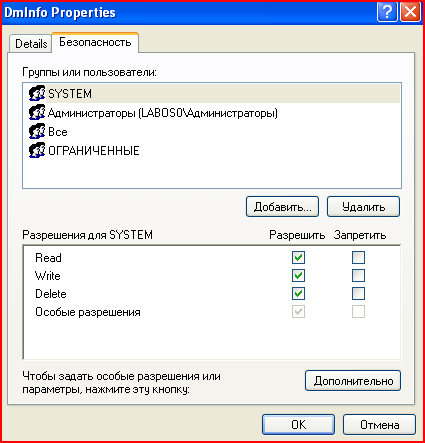Click Allow checkbox for Особые разрешения
Screen dimensions: 425x443
(298, 312)
